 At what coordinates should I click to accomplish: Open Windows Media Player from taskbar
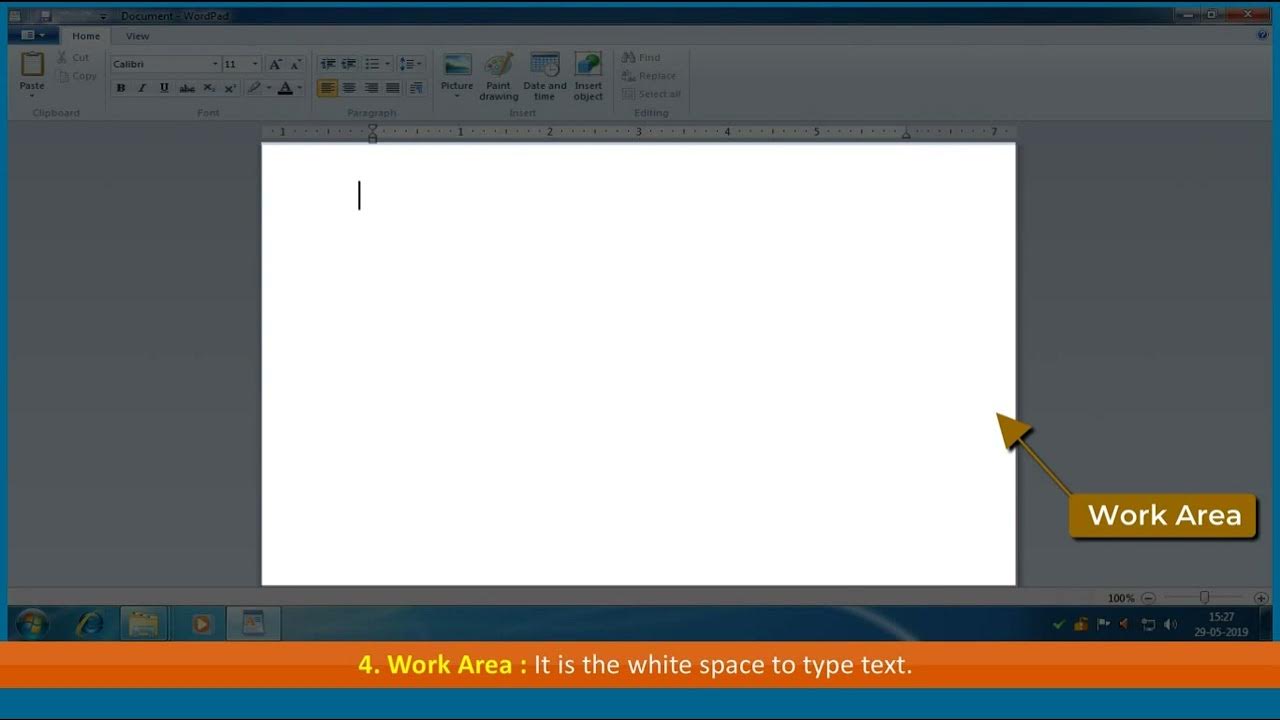tap(201, 624)
